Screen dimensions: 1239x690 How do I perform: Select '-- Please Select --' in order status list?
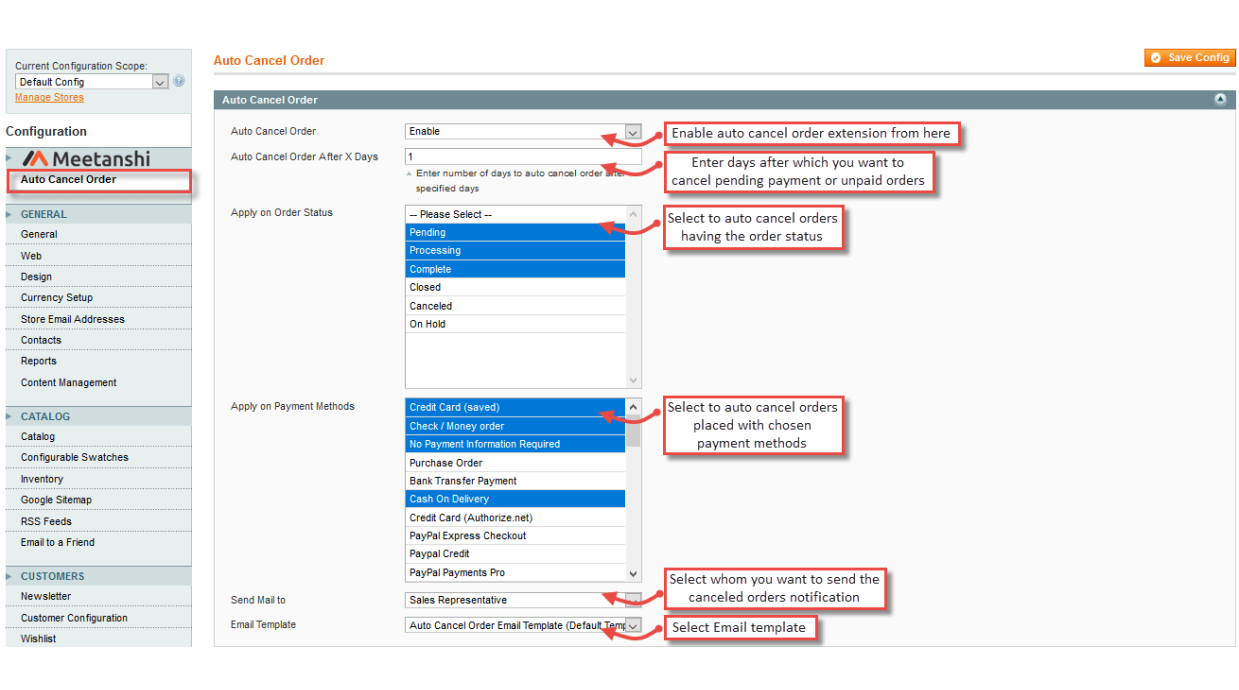pyautogui.click(x=515, y=215)
